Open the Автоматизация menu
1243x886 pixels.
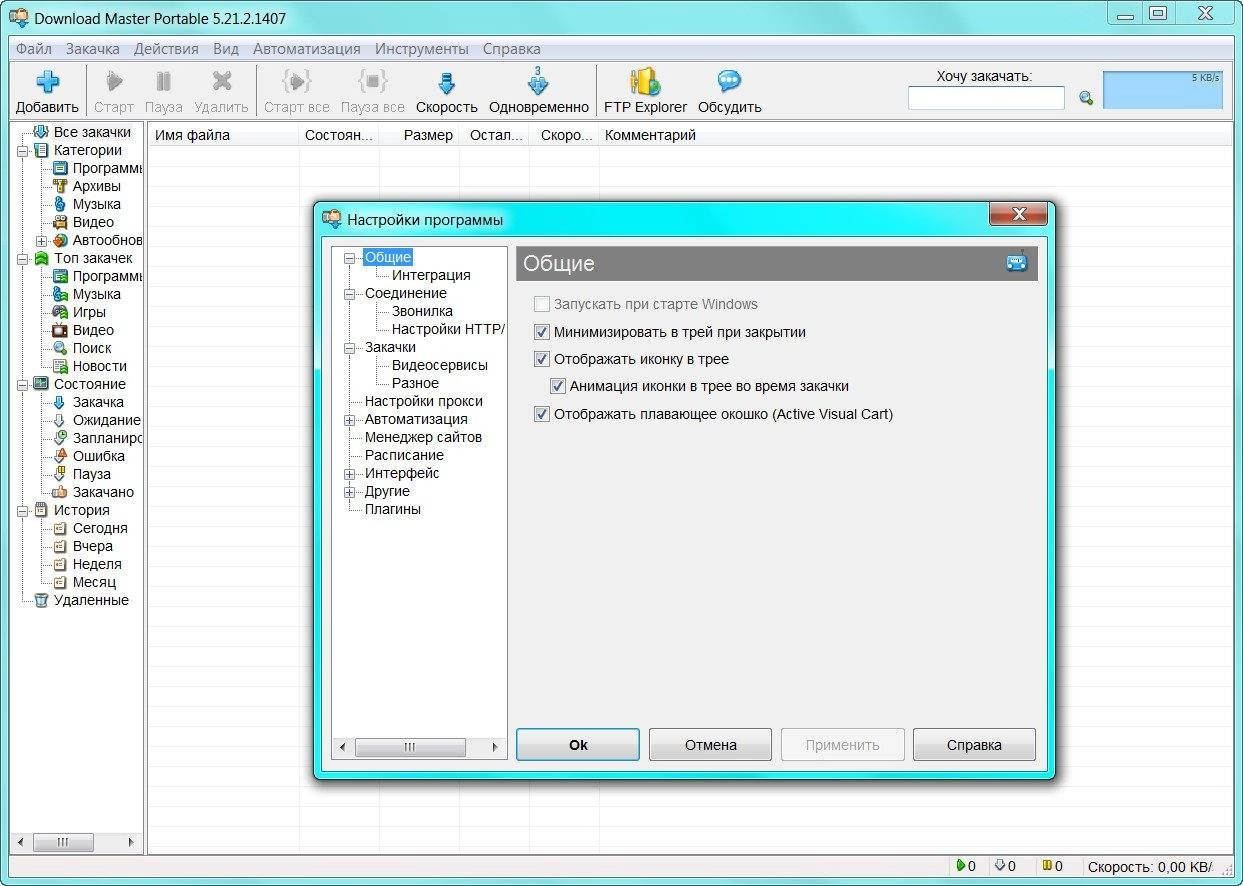point(307,48)
